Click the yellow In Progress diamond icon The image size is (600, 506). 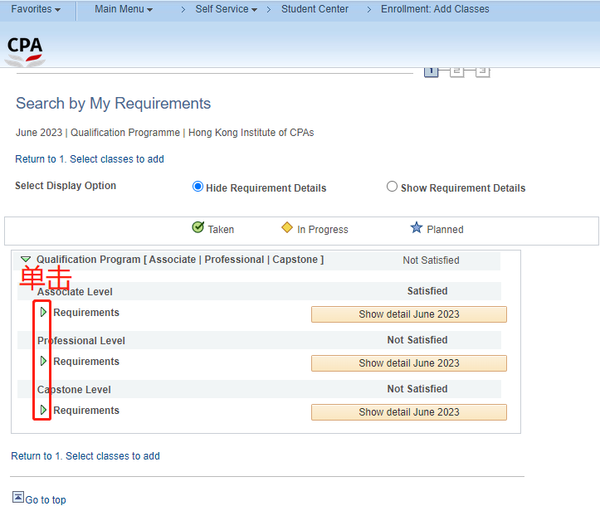click(x=286, y=229)
